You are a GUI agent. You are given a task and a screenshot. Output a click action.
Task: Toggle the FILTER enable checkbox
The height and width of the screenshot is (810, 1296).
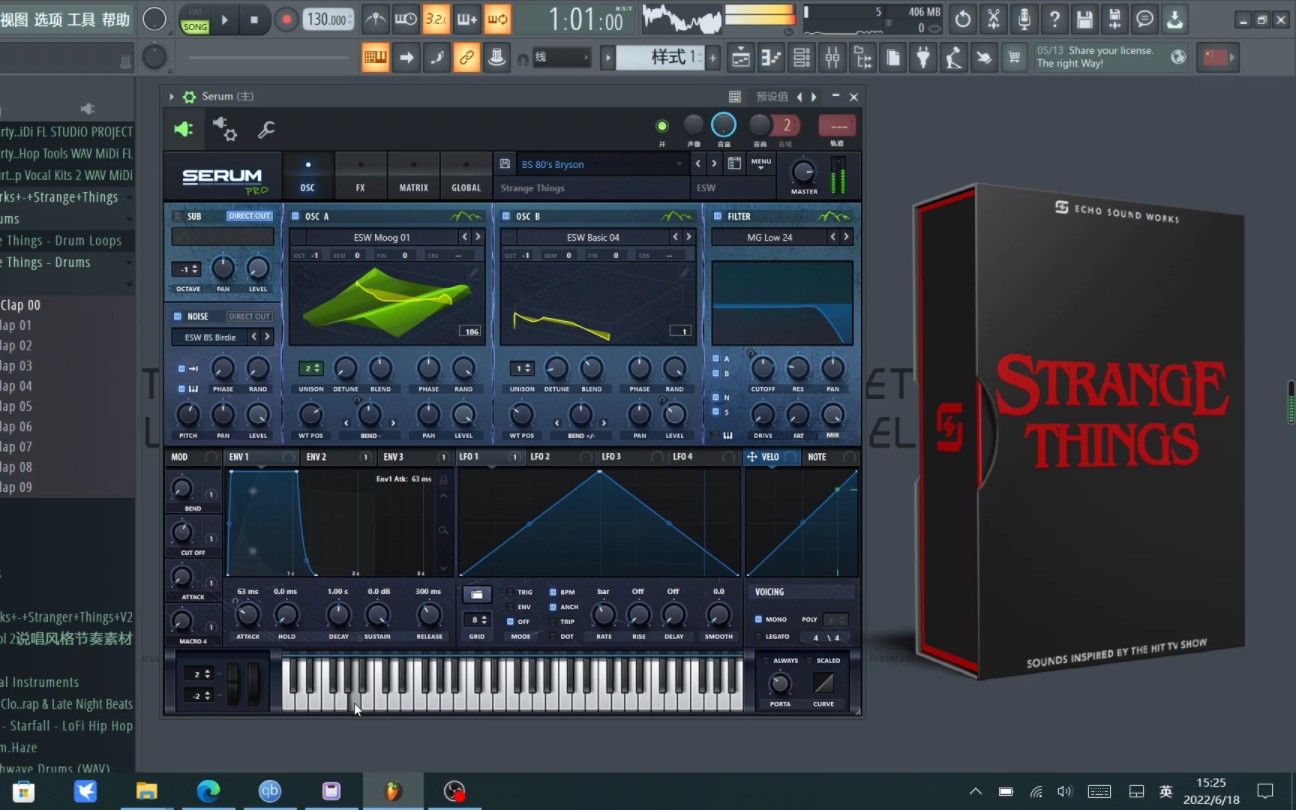[x=718, y=216]
